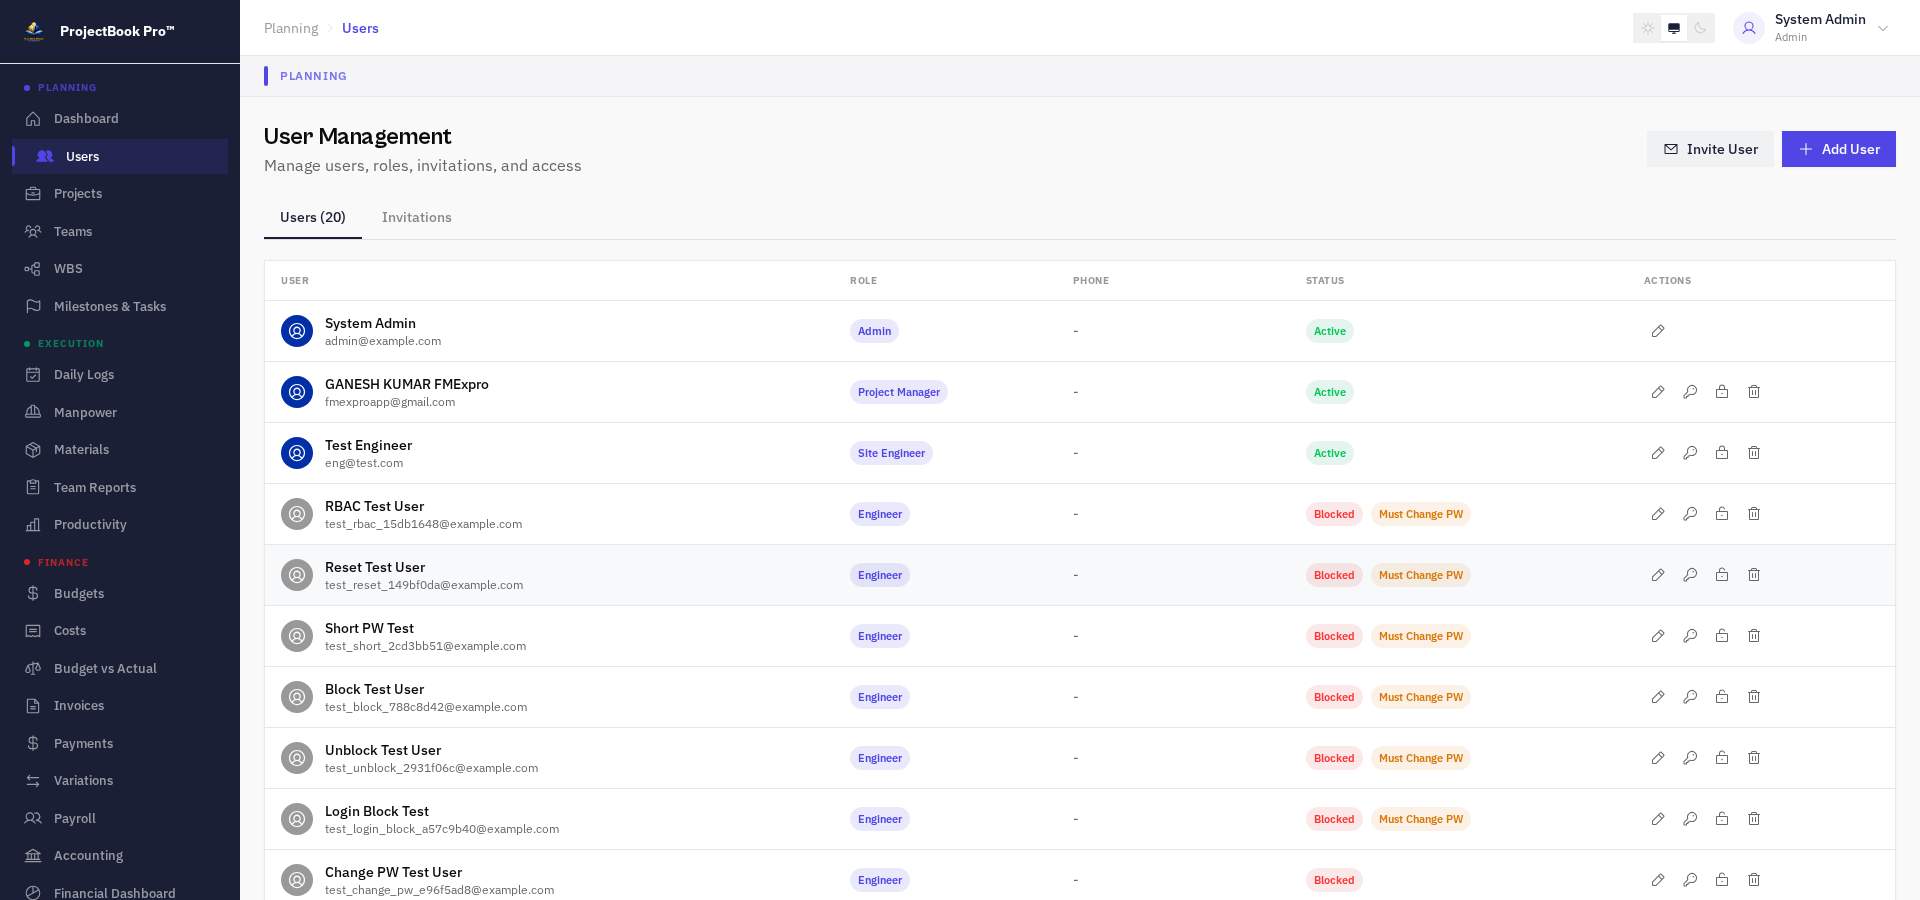
Task: Click Planning breadcrumb link
Action: pos(291,28)
